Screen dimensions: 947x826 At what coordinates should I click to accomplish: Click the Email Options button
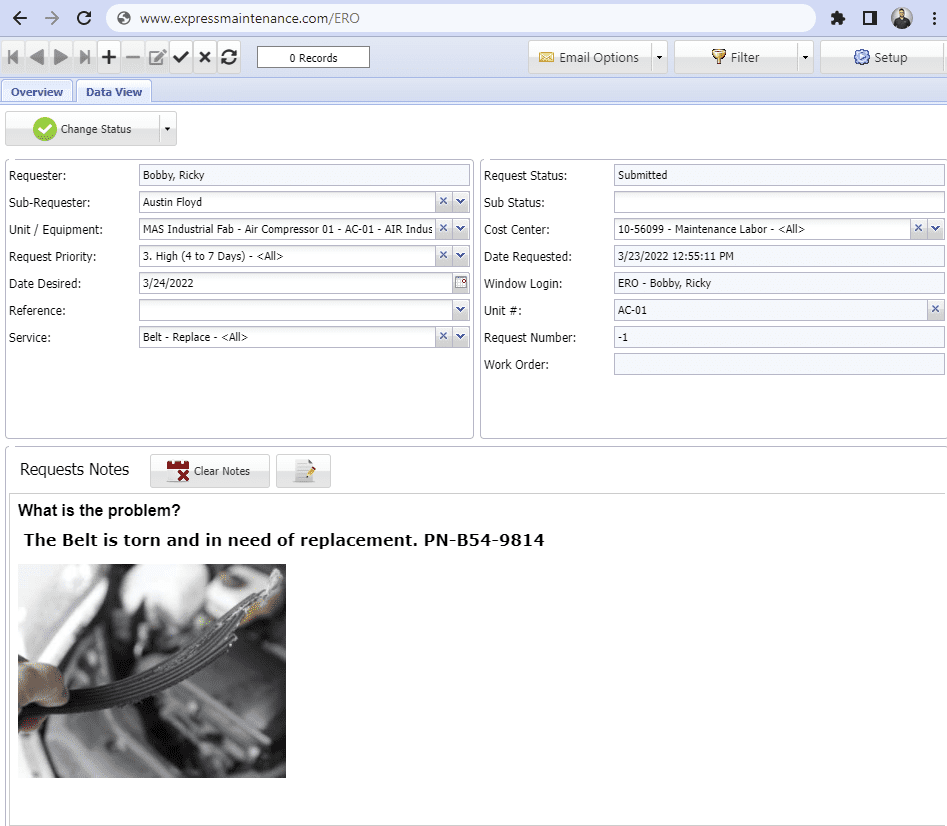coord(590,57)
